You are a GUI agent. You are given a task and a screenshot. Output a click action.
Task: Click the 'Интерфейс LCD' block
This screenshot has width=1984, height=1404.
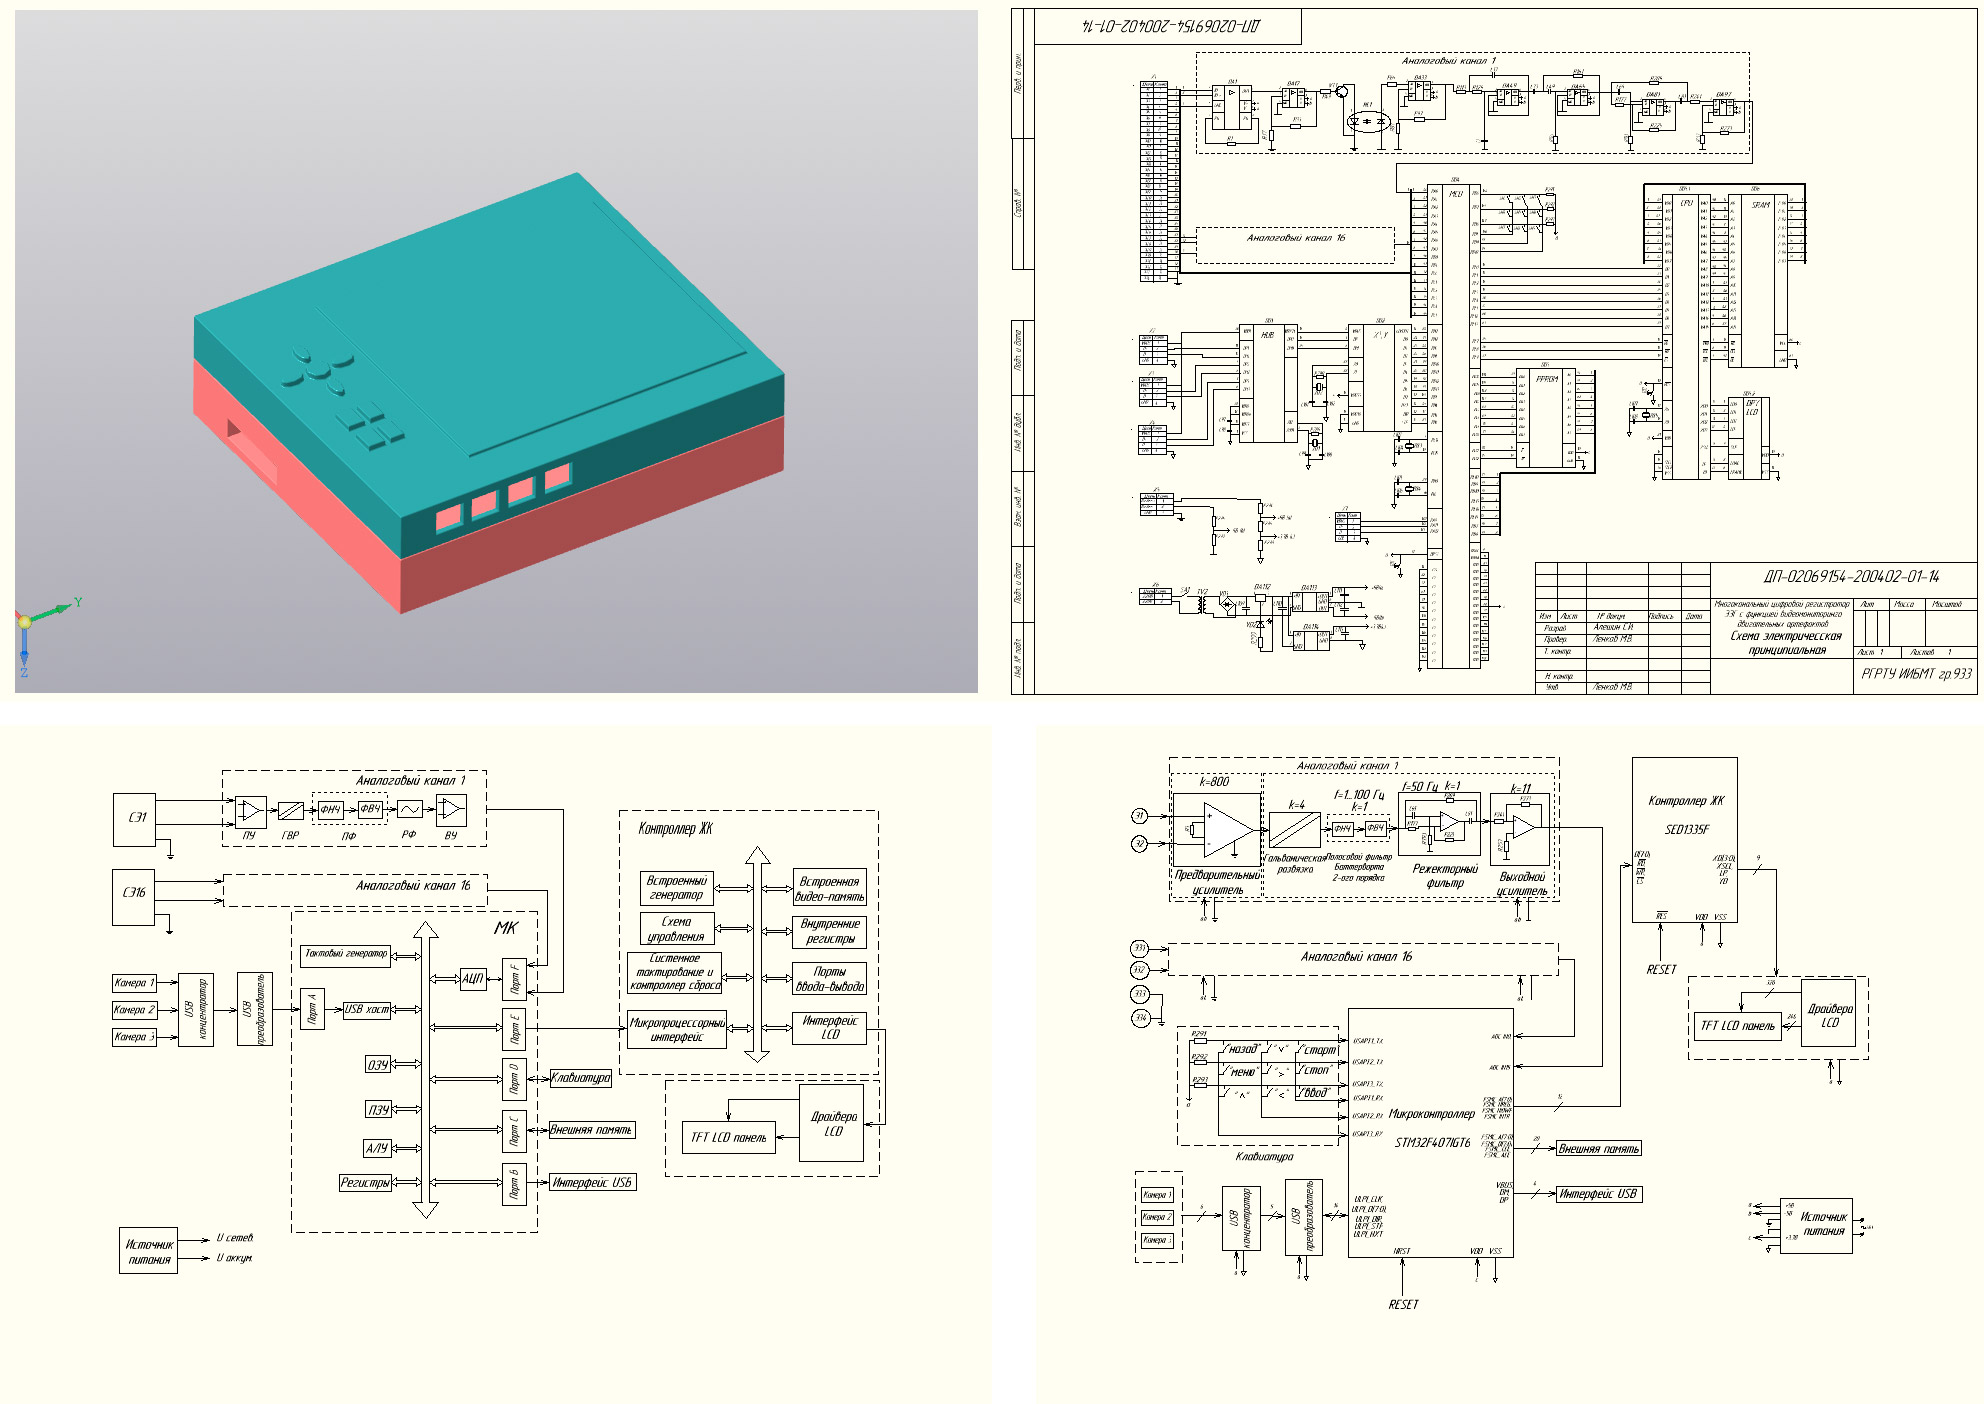tap(829, 1027)
